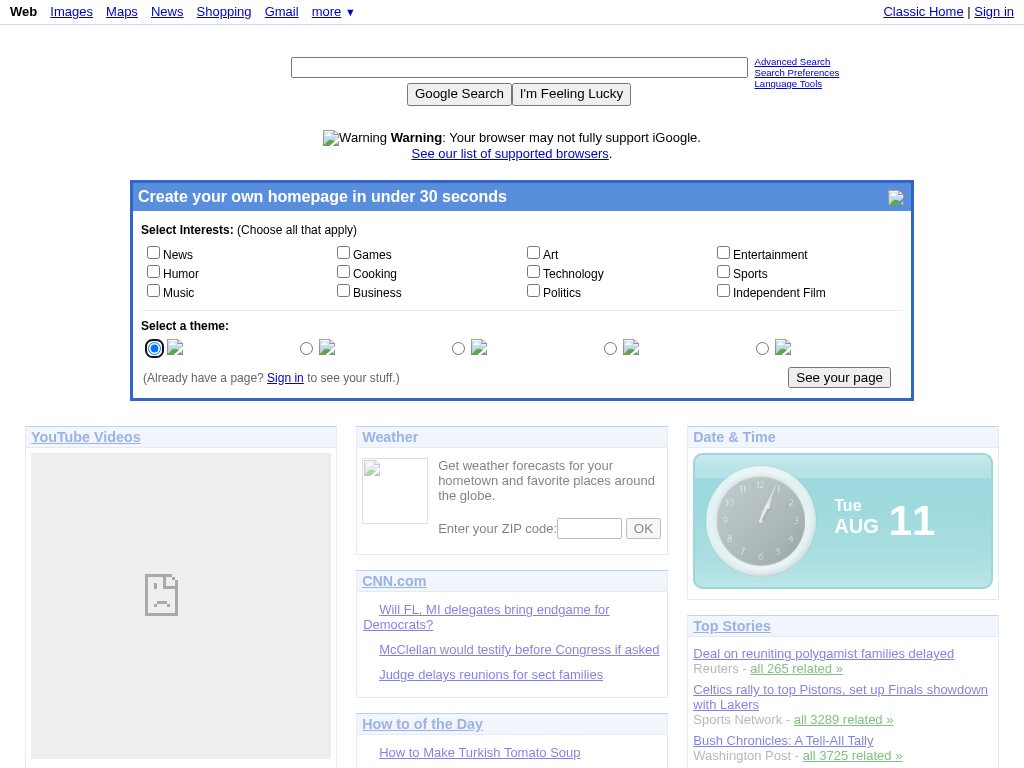Check the Business interest box
The image size is (1024, 768).
tap(344, 291)
